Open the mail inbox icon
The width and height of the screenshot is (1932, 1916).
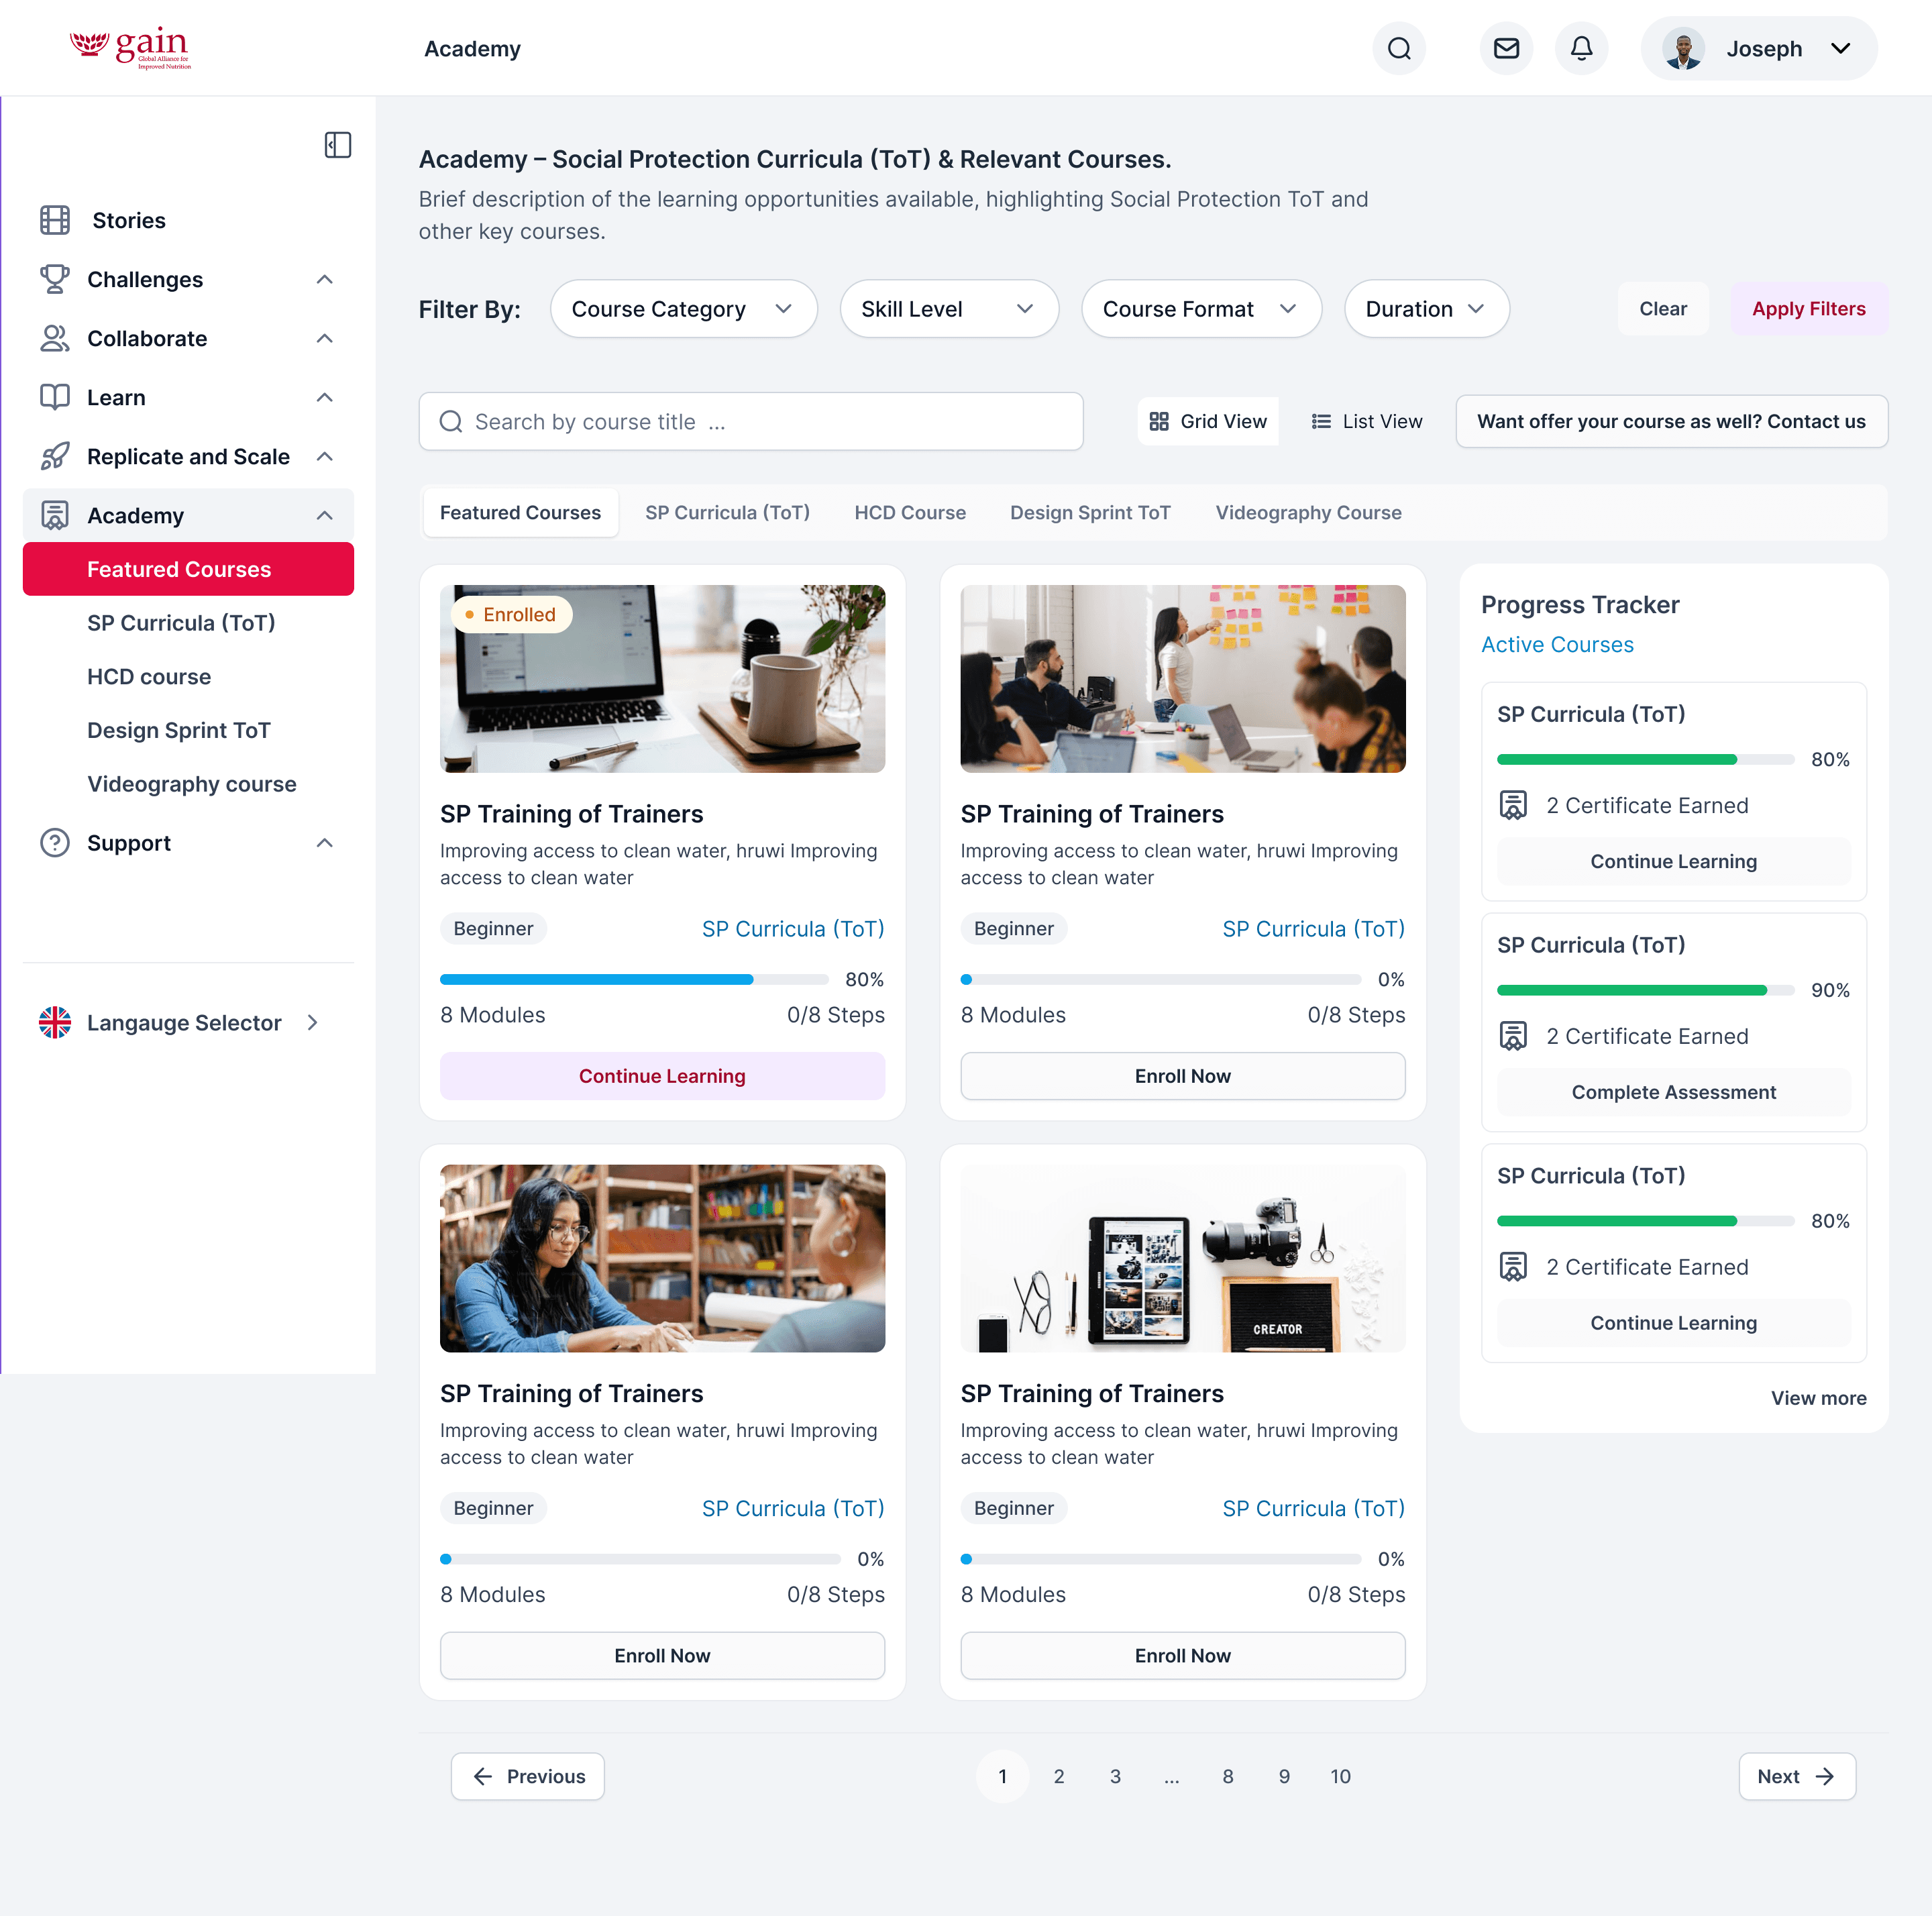coord(1506,48)
